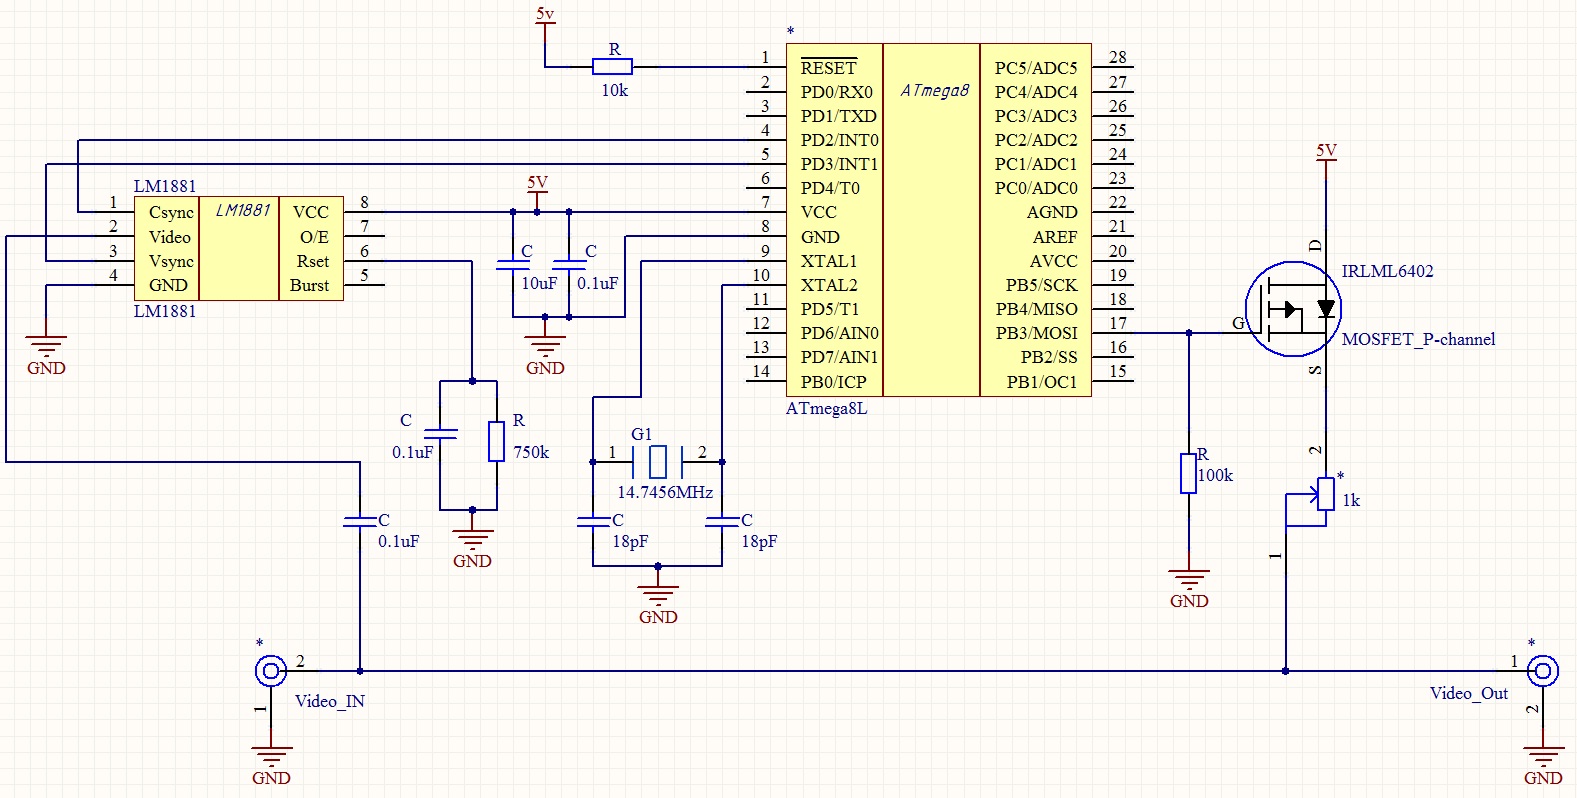This screenshot has height=798, width=1577.
Task: Click the Burst pin label on LM1881
Action: 309,285
